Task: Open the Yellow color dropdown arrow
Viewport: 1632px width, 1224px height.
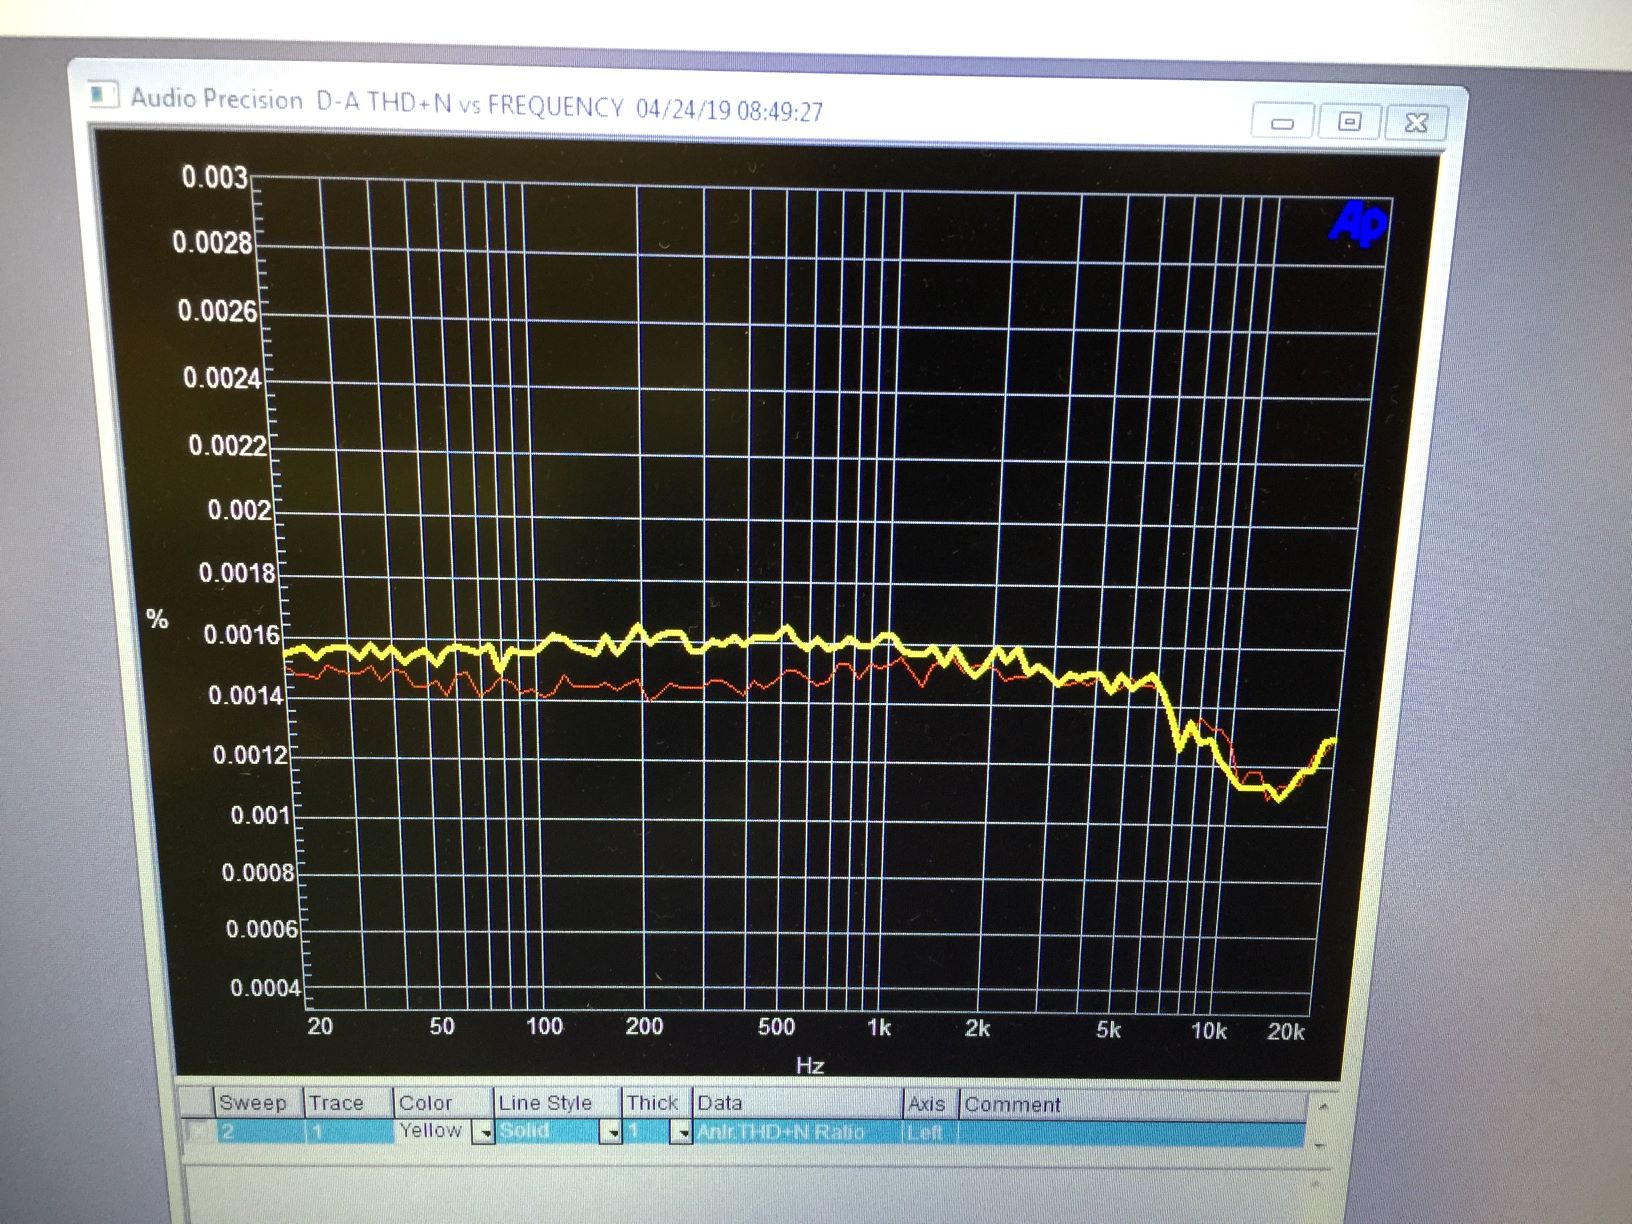Action: click(484, 1132)
